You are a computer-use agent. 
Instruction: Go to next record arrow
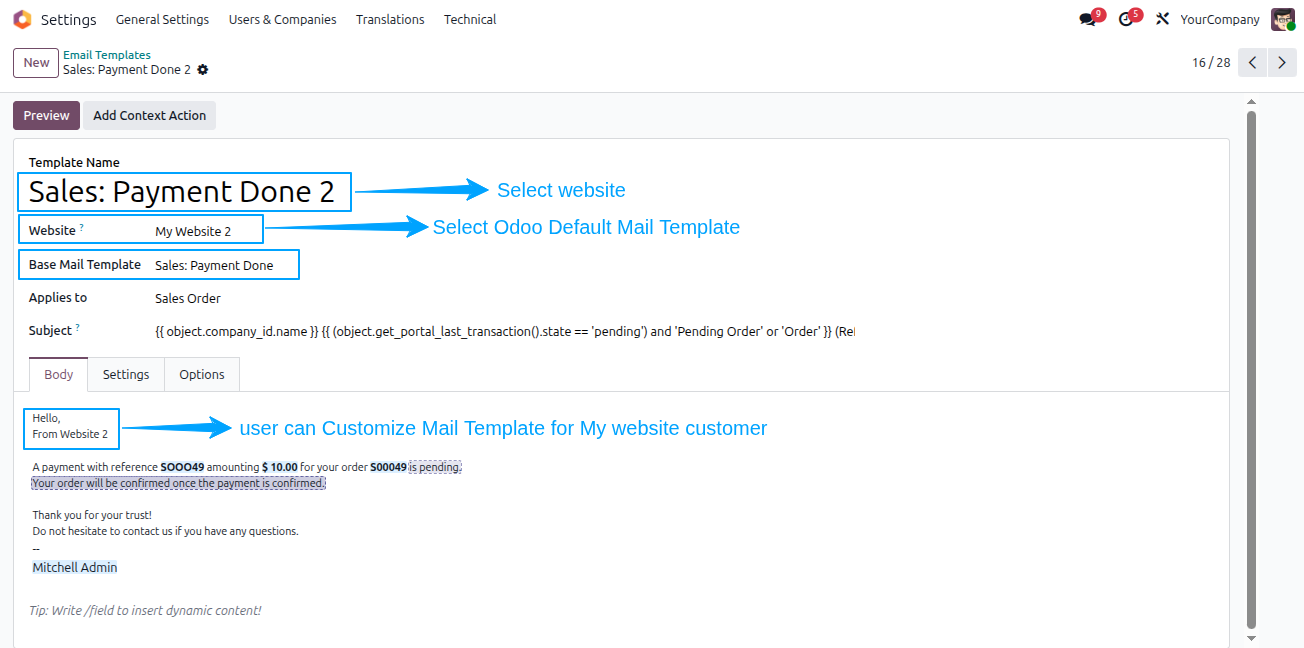1282,62
